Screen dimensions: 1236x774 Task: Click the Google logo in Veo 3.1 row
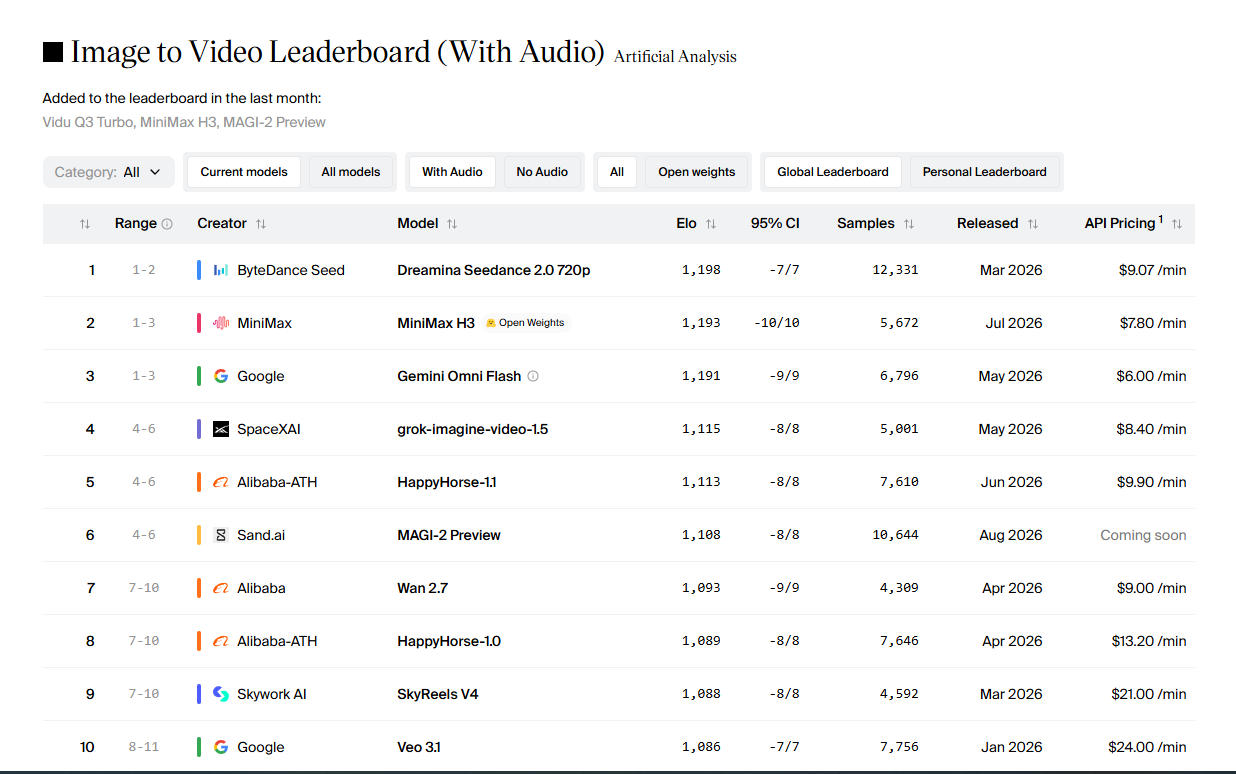tap(221, 747)
